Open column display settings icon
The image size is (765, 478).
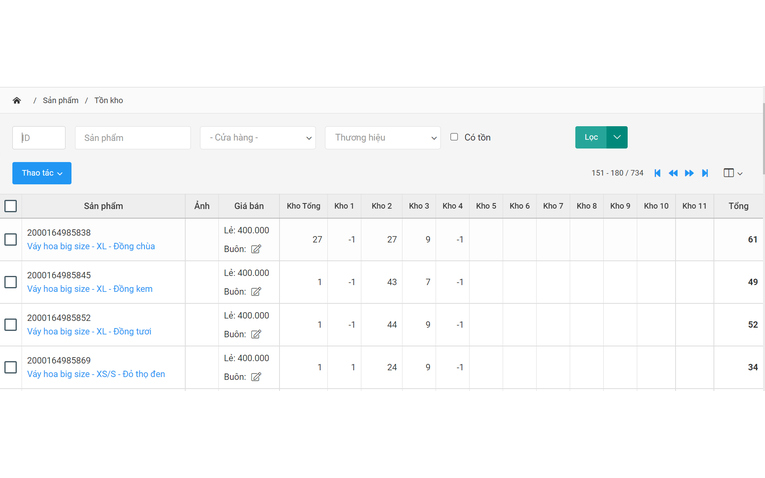click(x=732, y=173)
